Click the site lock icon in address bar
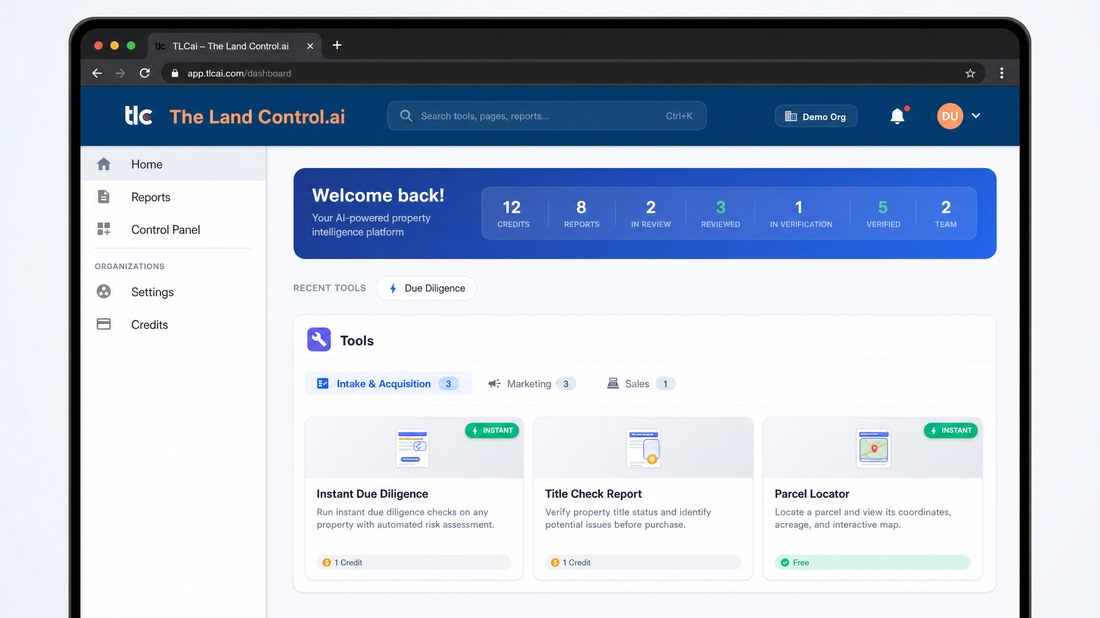1100x618 pixels. coord(175,73)
